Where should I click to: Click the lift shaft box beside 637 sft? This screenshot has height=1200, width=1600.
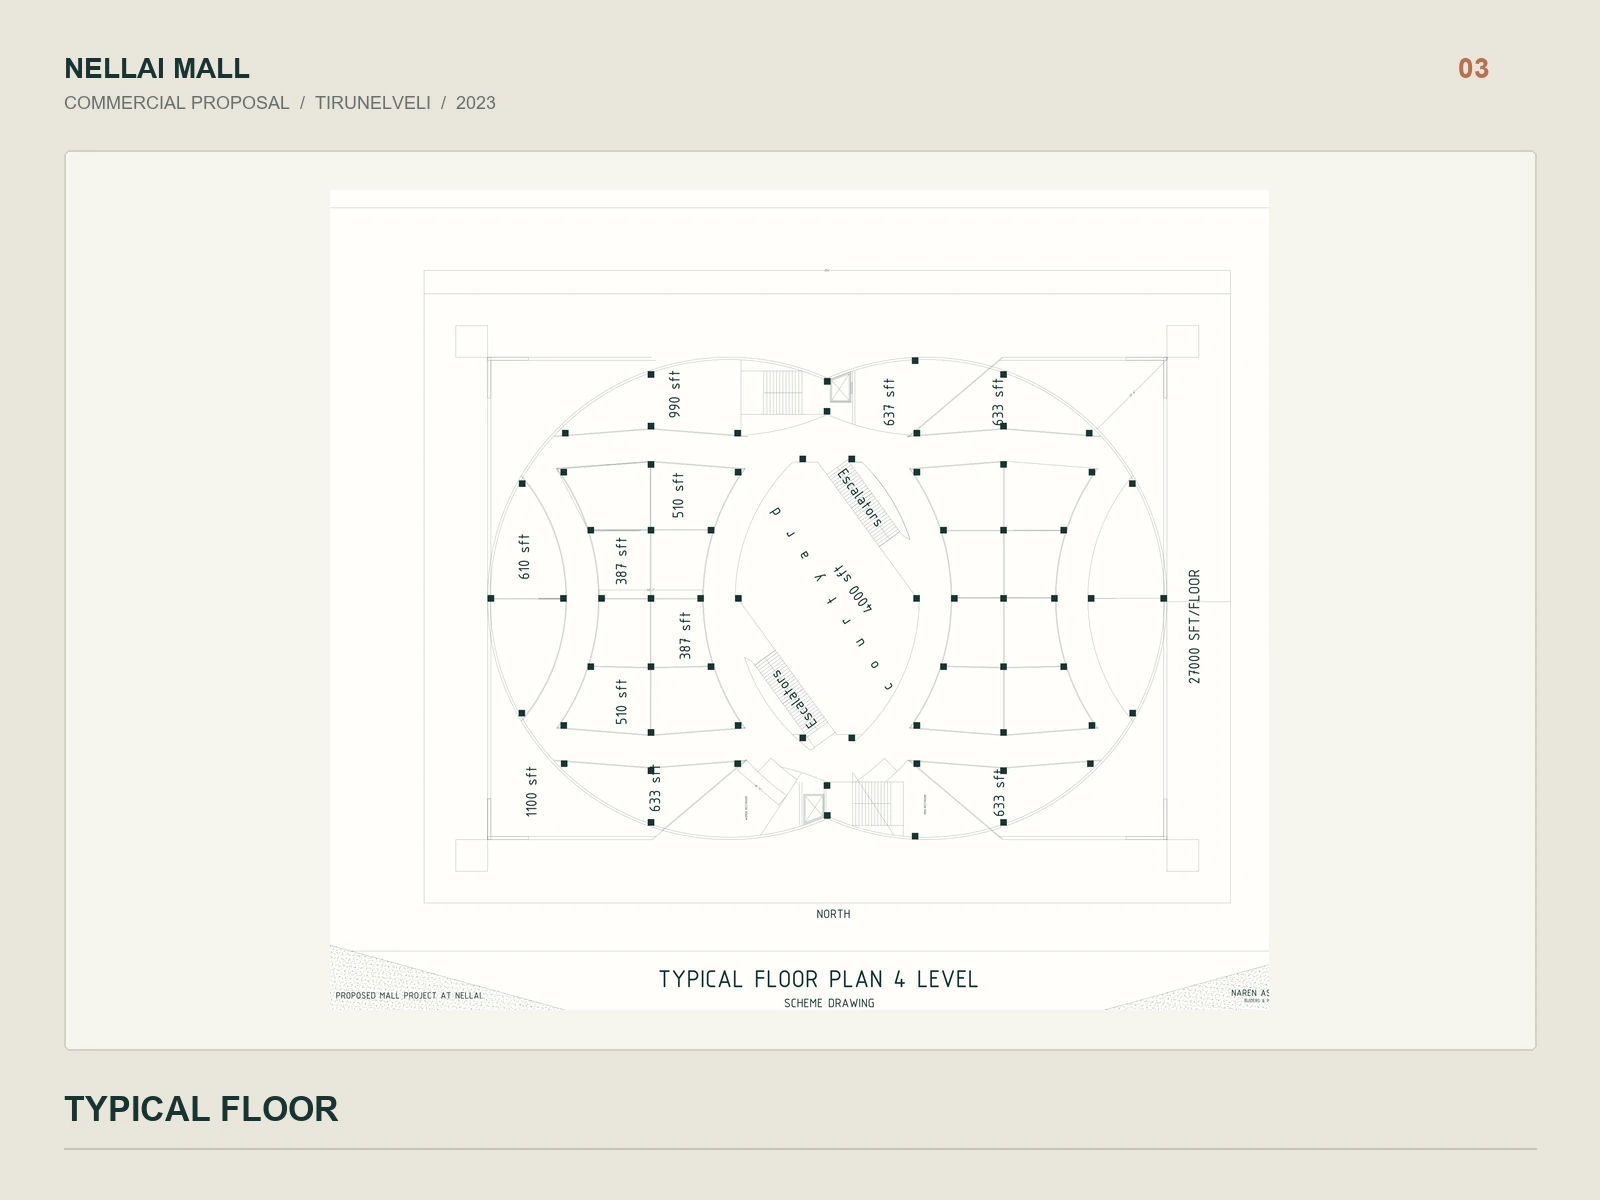click(x=840, y=387)
